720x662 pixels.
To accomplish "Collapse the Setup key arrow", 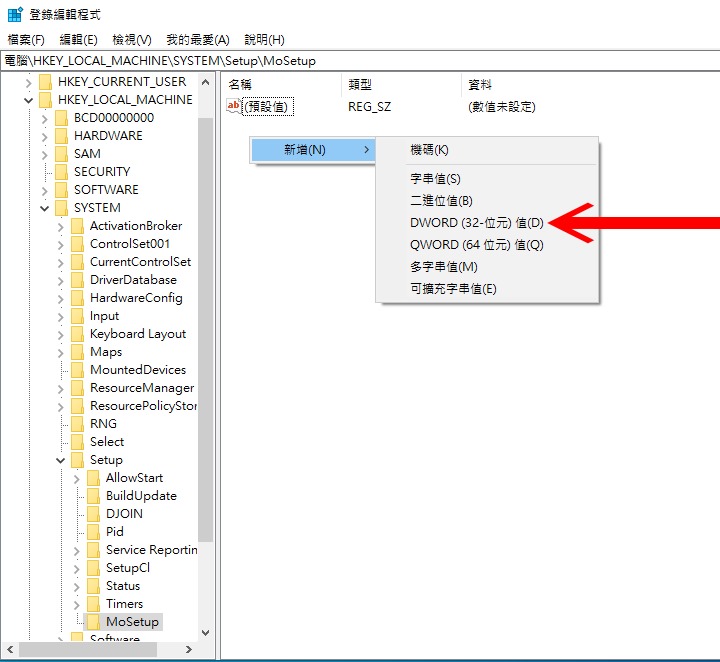I will pyautogui.click(x=61, y=460).
